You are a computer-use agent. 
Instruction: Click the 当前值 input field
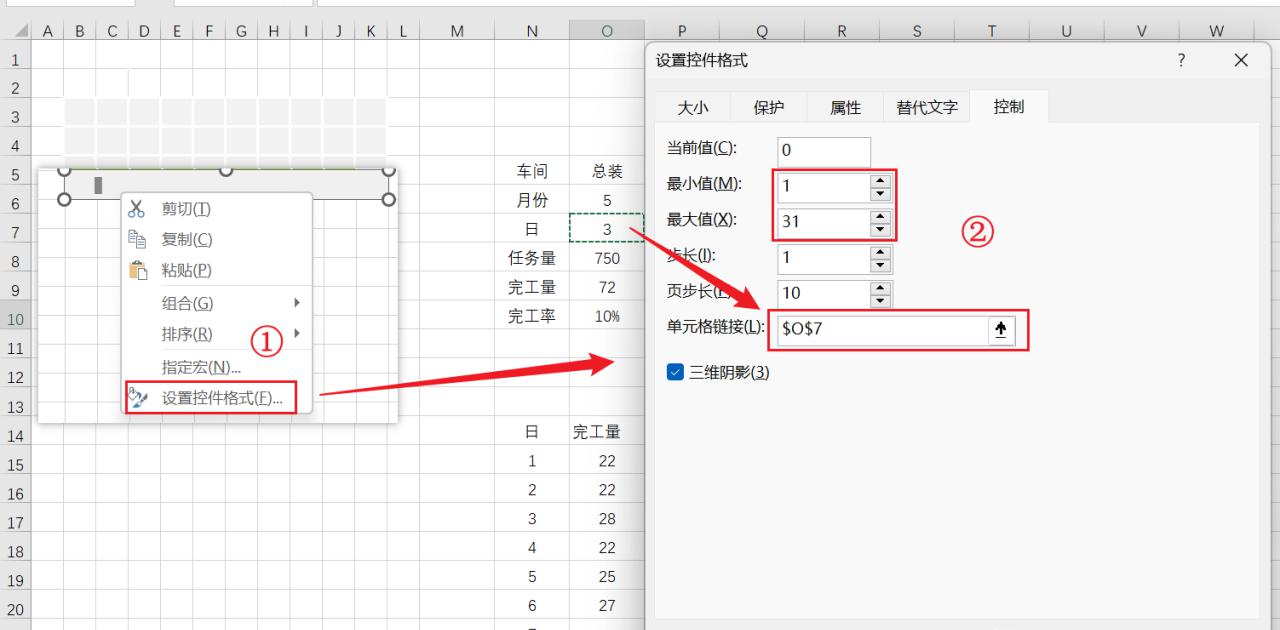point(824,151)
